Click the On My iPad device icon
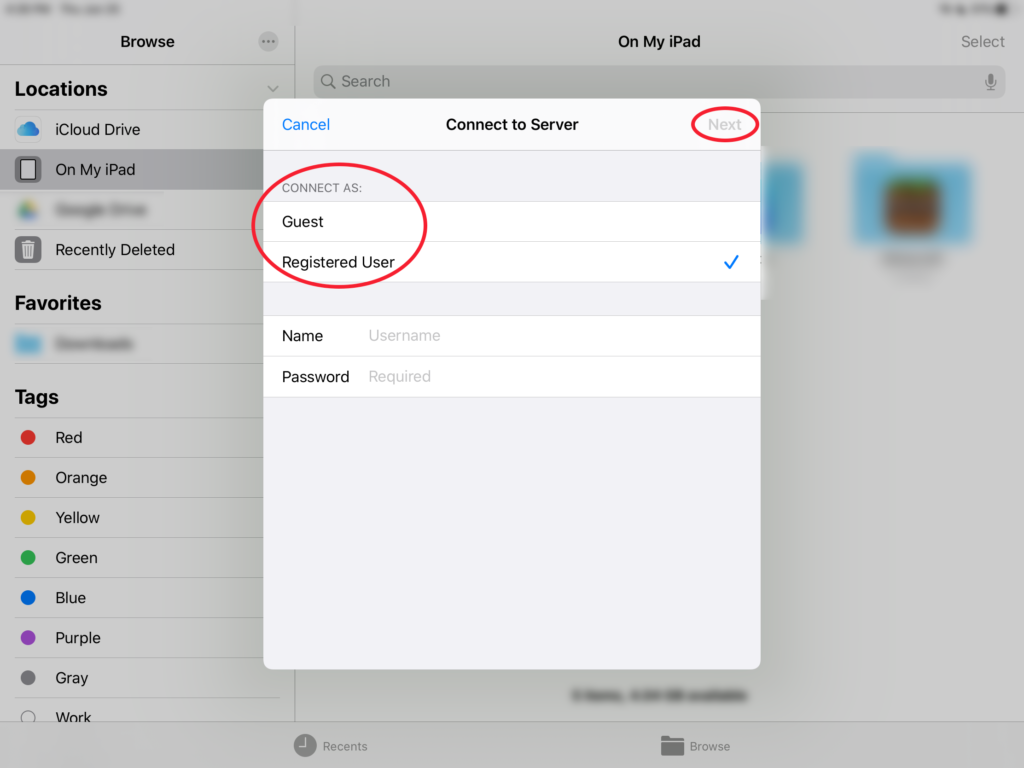The height and width of the screenshot is (768, 1024). (x=28, y=170)
